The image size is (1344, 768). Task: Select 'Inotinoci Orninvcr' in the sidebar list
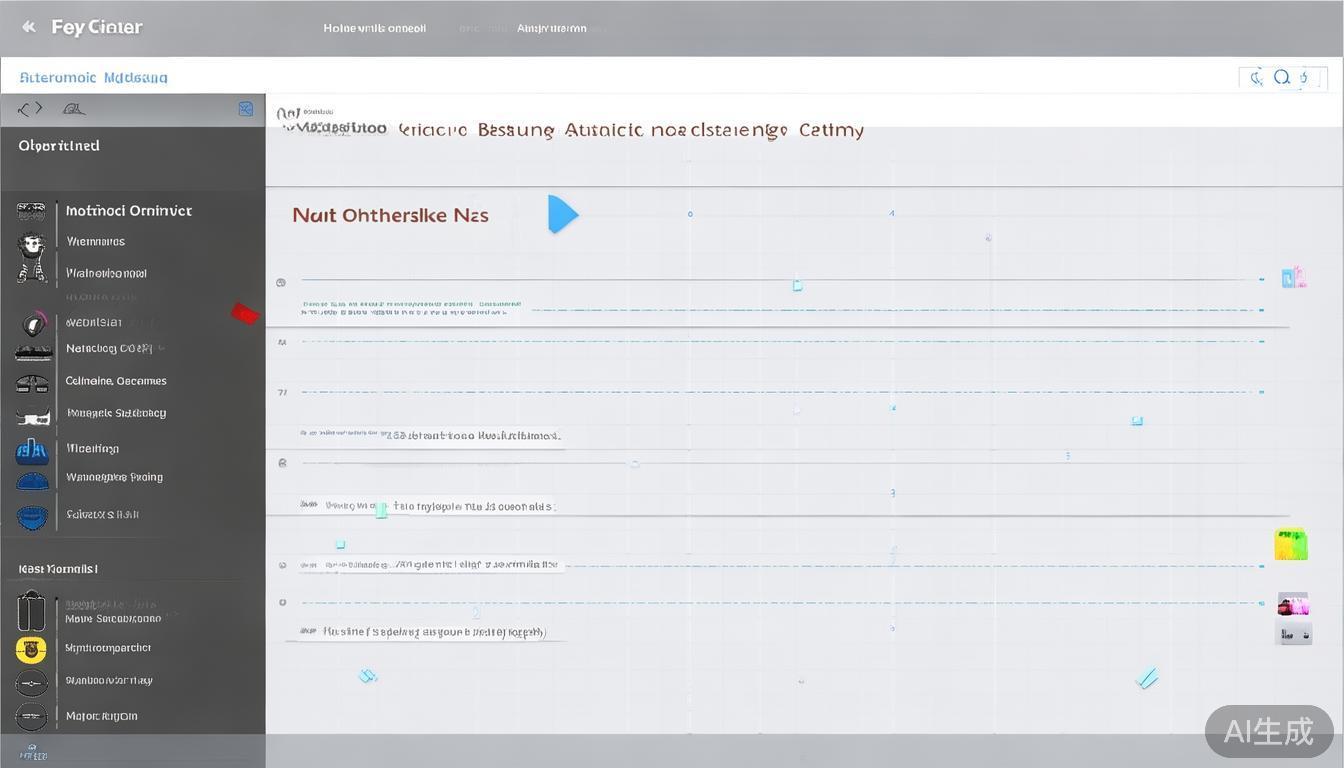pos(128,211)
